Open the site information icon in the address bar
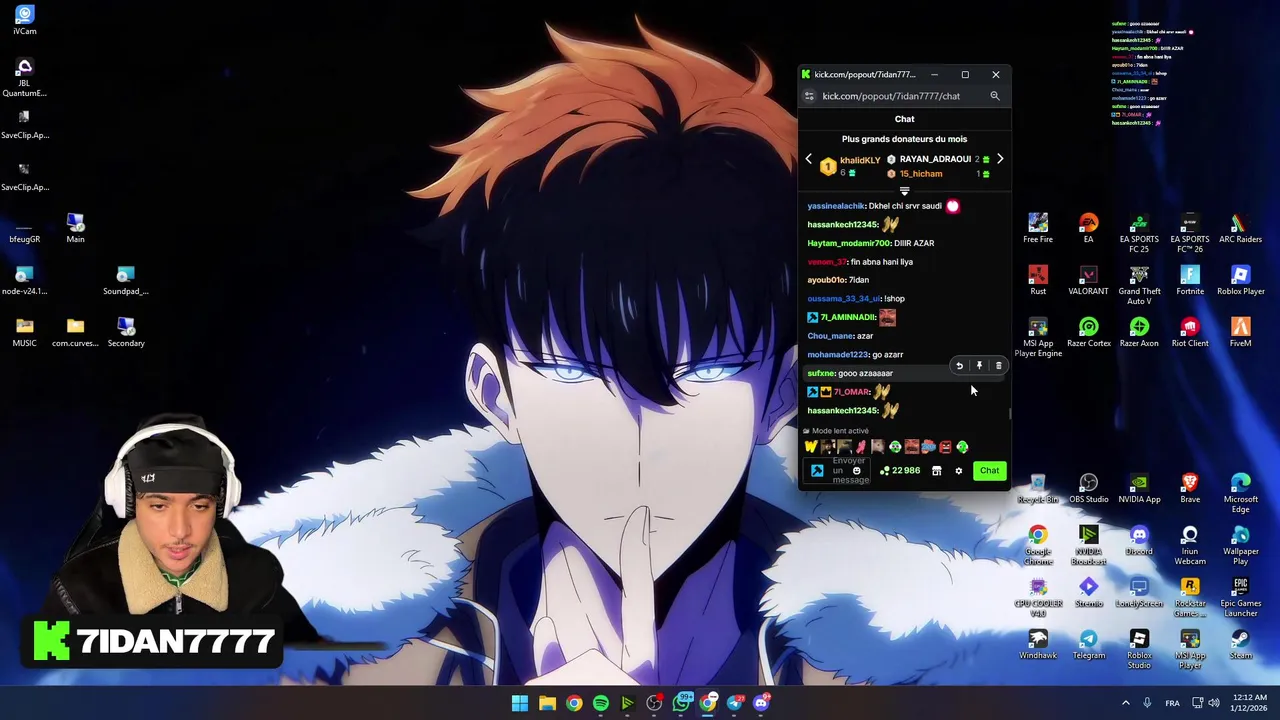This screenshot has width=1280, height=720. [x=809, y=96]
